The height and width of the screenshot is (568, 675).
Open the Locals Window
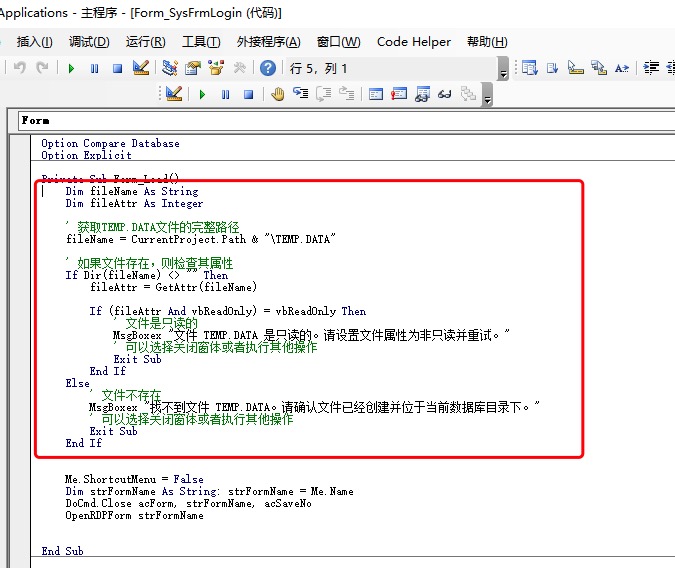375,94
